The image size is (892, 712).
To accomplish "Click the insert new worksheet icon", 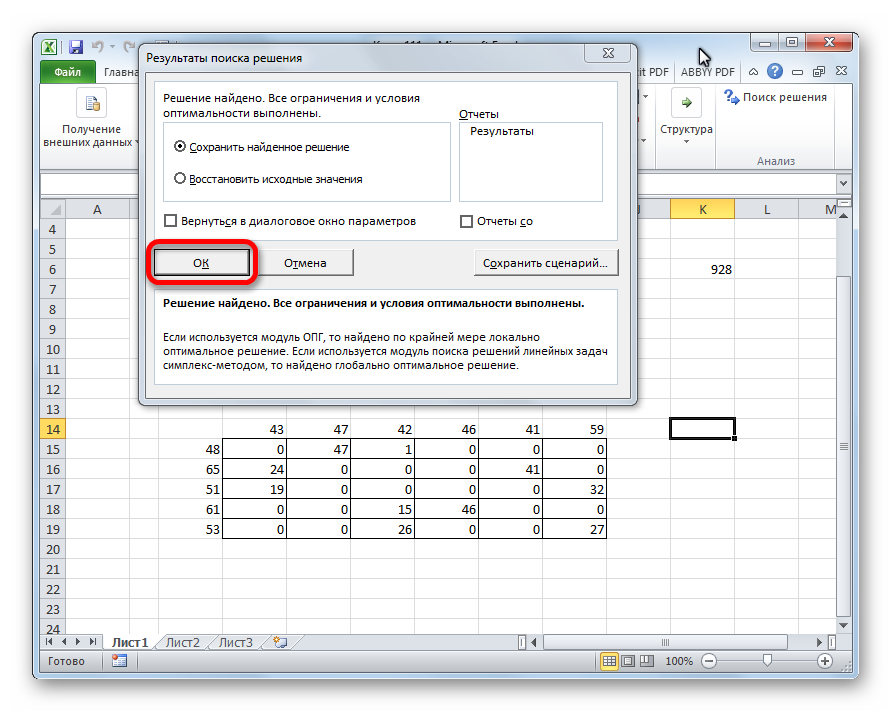I will pos(280,642).
